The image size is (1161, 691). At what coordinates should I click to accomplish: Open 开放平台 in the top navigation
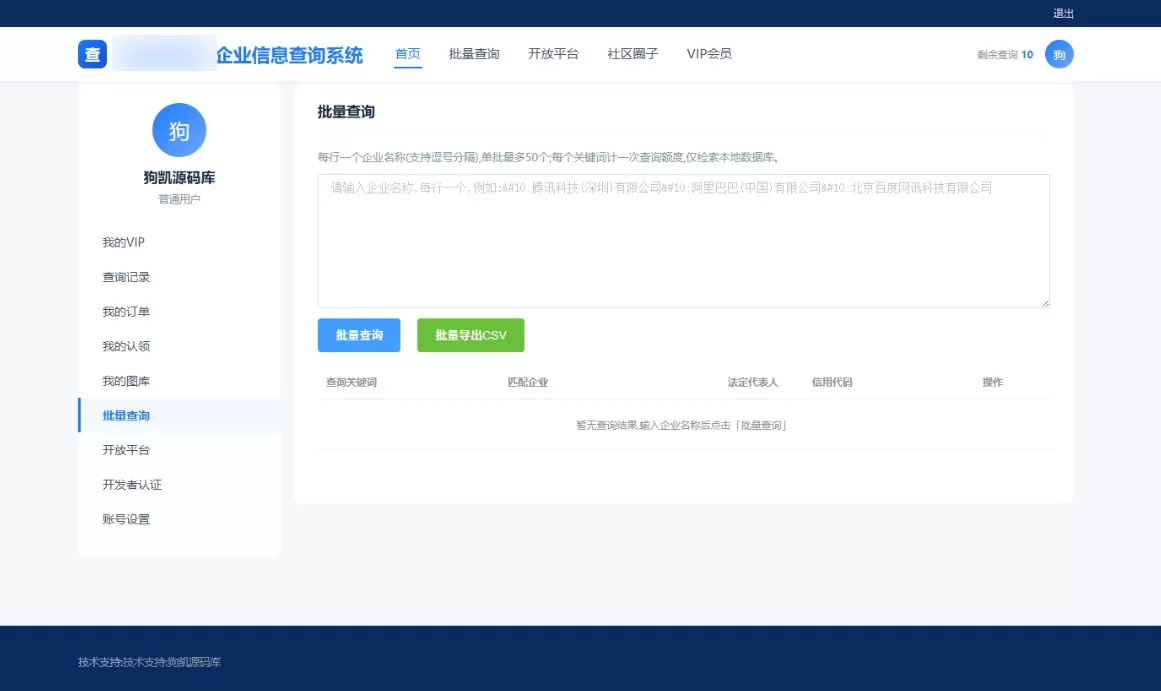coord(553,53)
